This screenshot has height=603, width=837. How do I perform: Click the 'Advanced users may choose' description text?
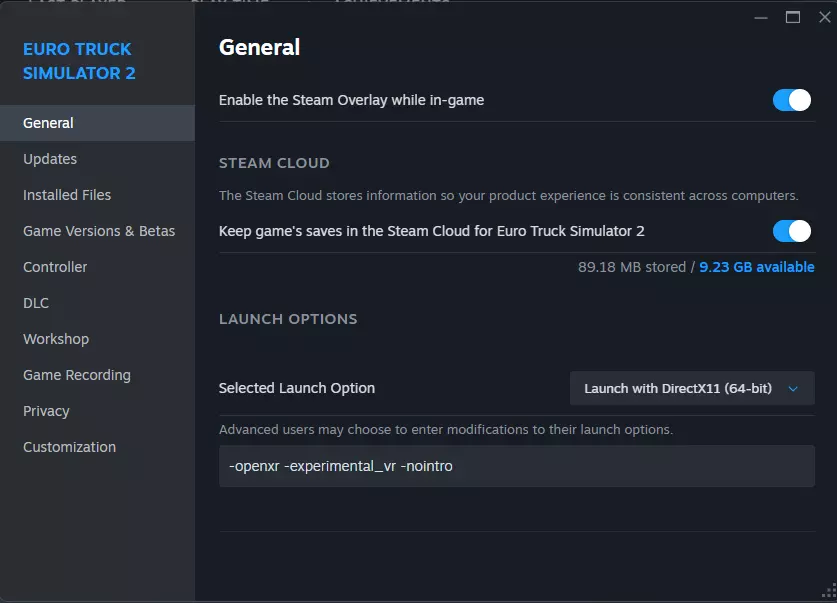(x=446, y=430)
